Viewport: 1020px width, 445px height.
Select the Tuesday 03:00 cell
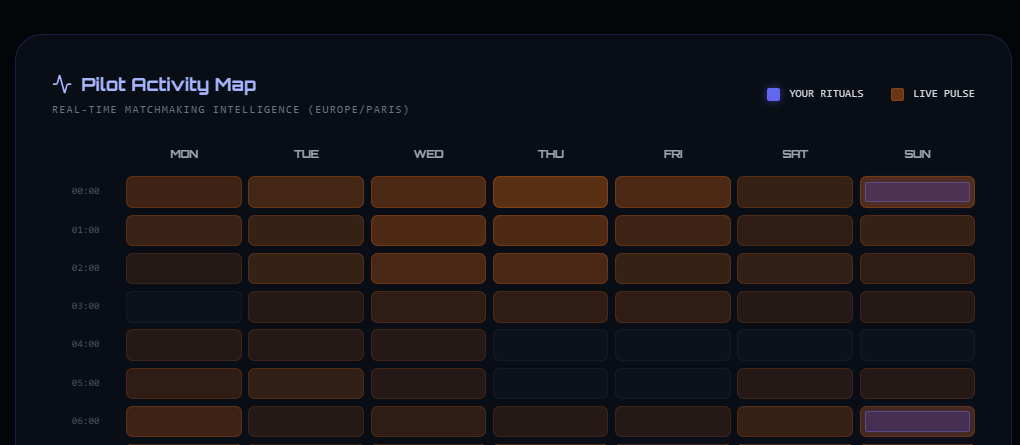point(306,306)
